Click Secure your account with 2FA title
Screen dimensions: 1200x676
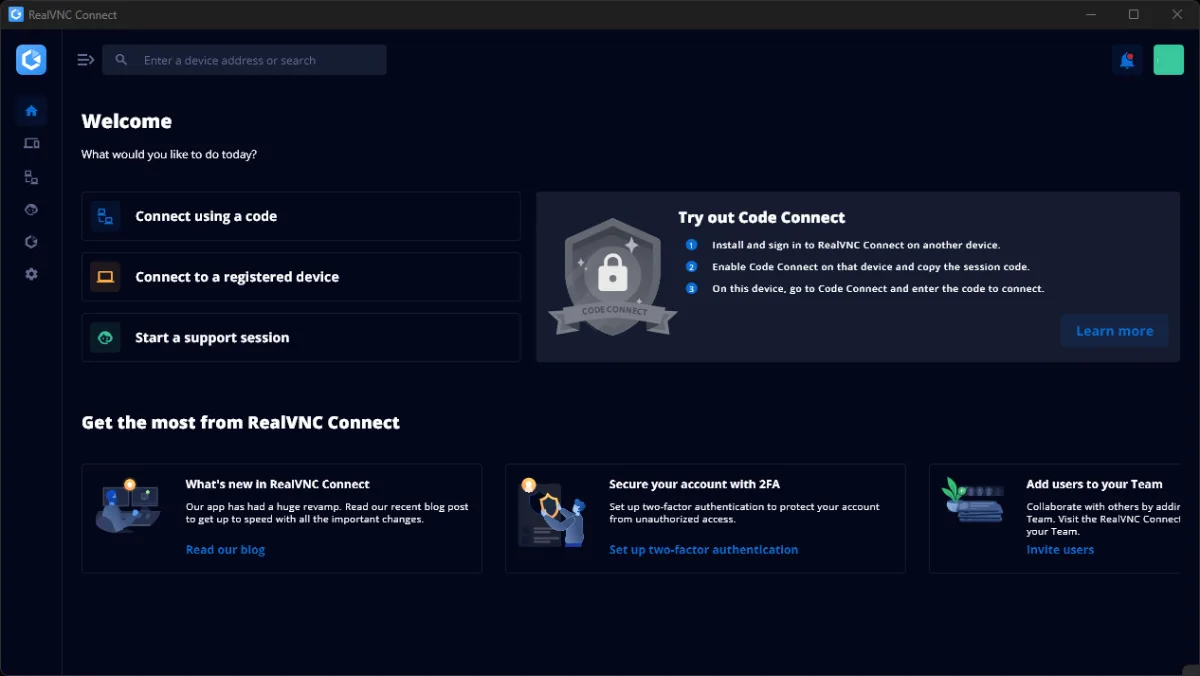tap(694, 484)
